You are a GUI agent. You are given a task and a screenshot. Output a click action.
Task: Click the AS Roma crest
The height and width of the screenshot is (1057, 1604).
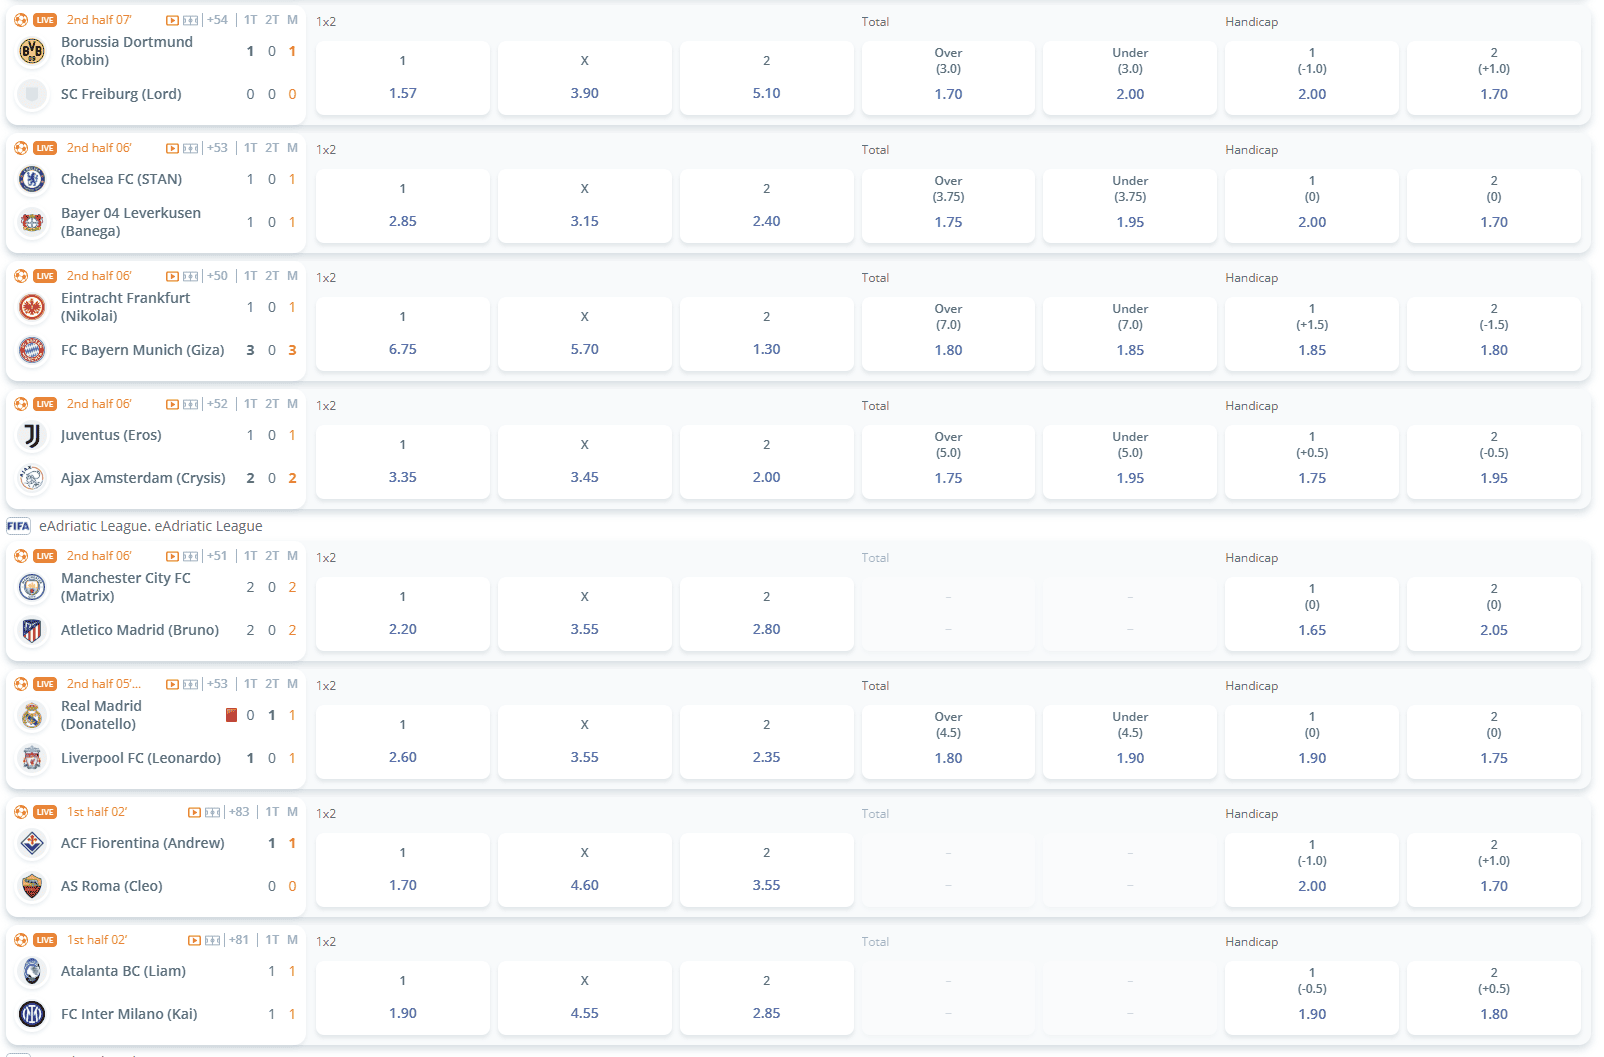[x=32, y=886]
